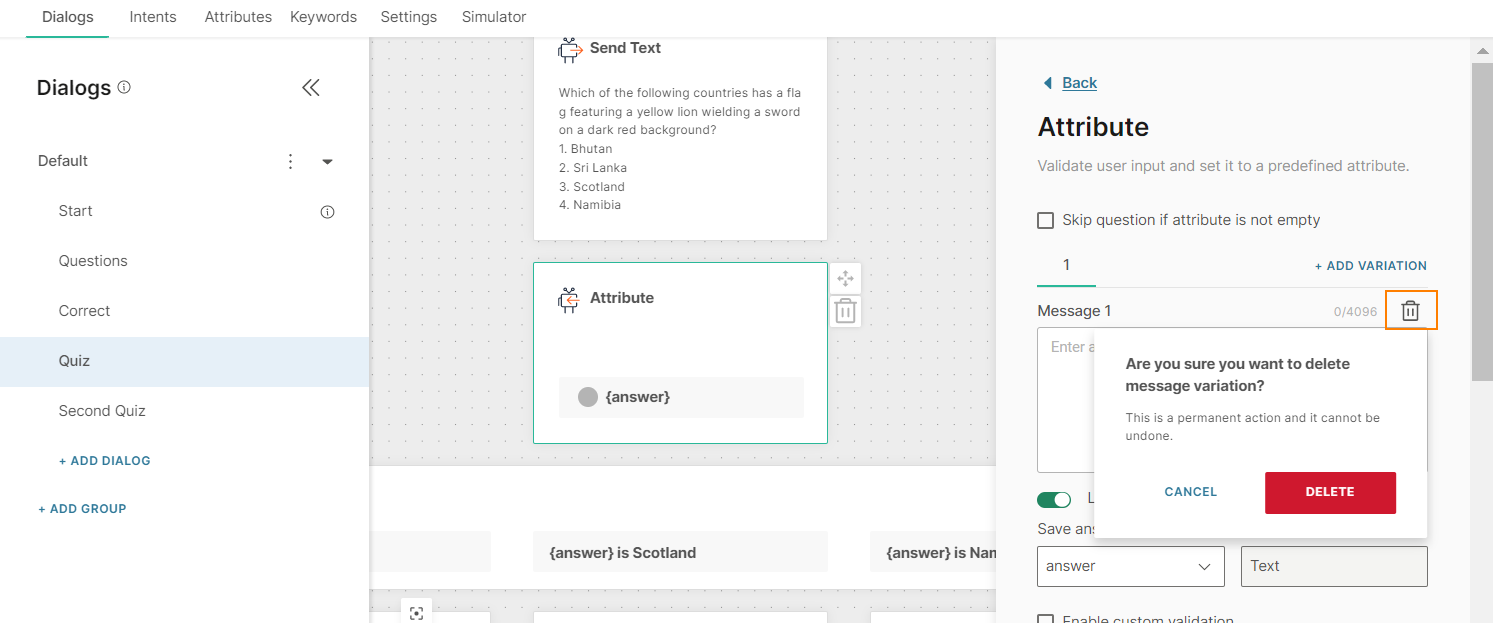Click the center-canvas focus icon
This screenshot has width=1493, height=623.
416,613
